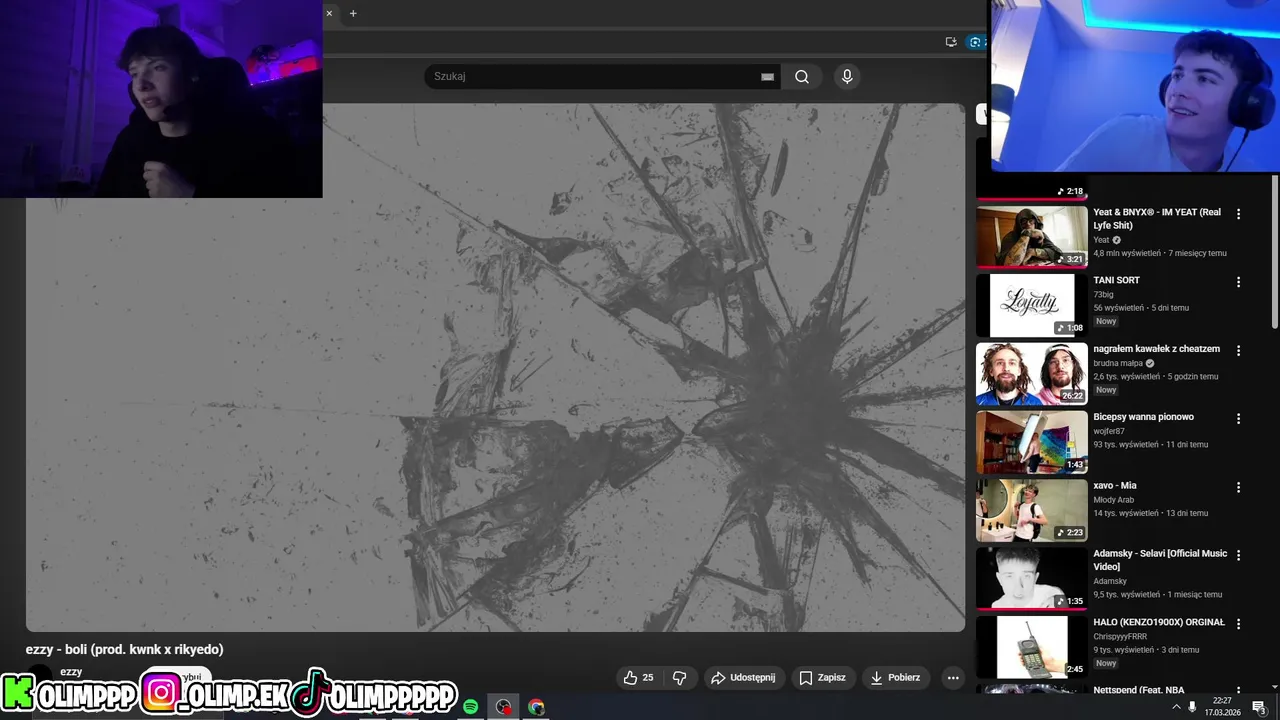Open 'Adamsky - Selavi [Official Music Video]' title
The height and width of the screenshot is (720, 1280).
tap(1160, 560)
